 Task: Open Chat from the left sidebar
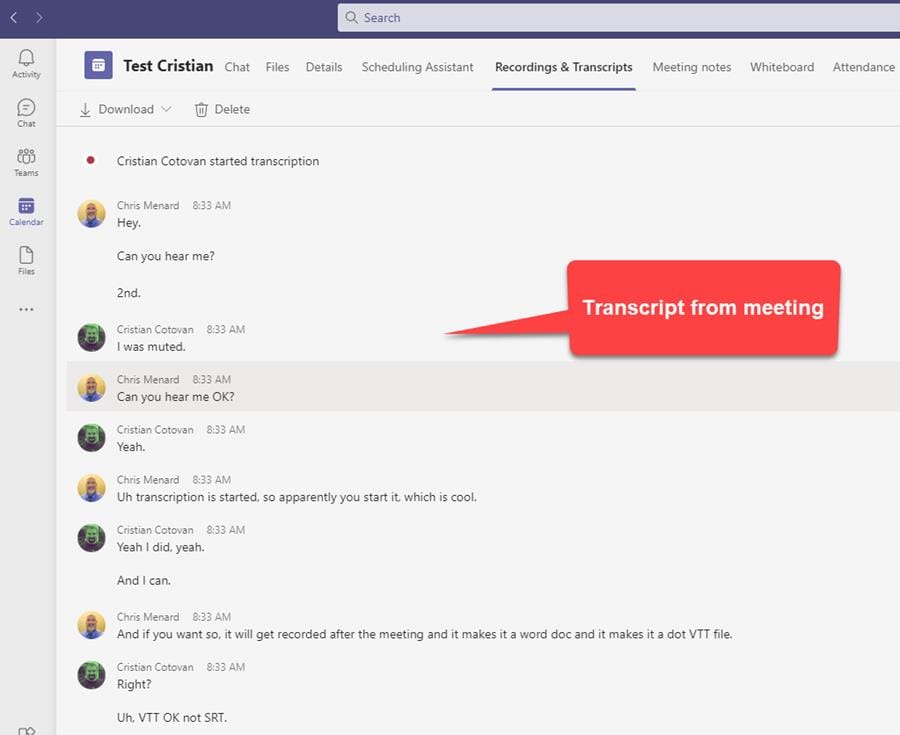pyautogui.click(x=26, y=111)
